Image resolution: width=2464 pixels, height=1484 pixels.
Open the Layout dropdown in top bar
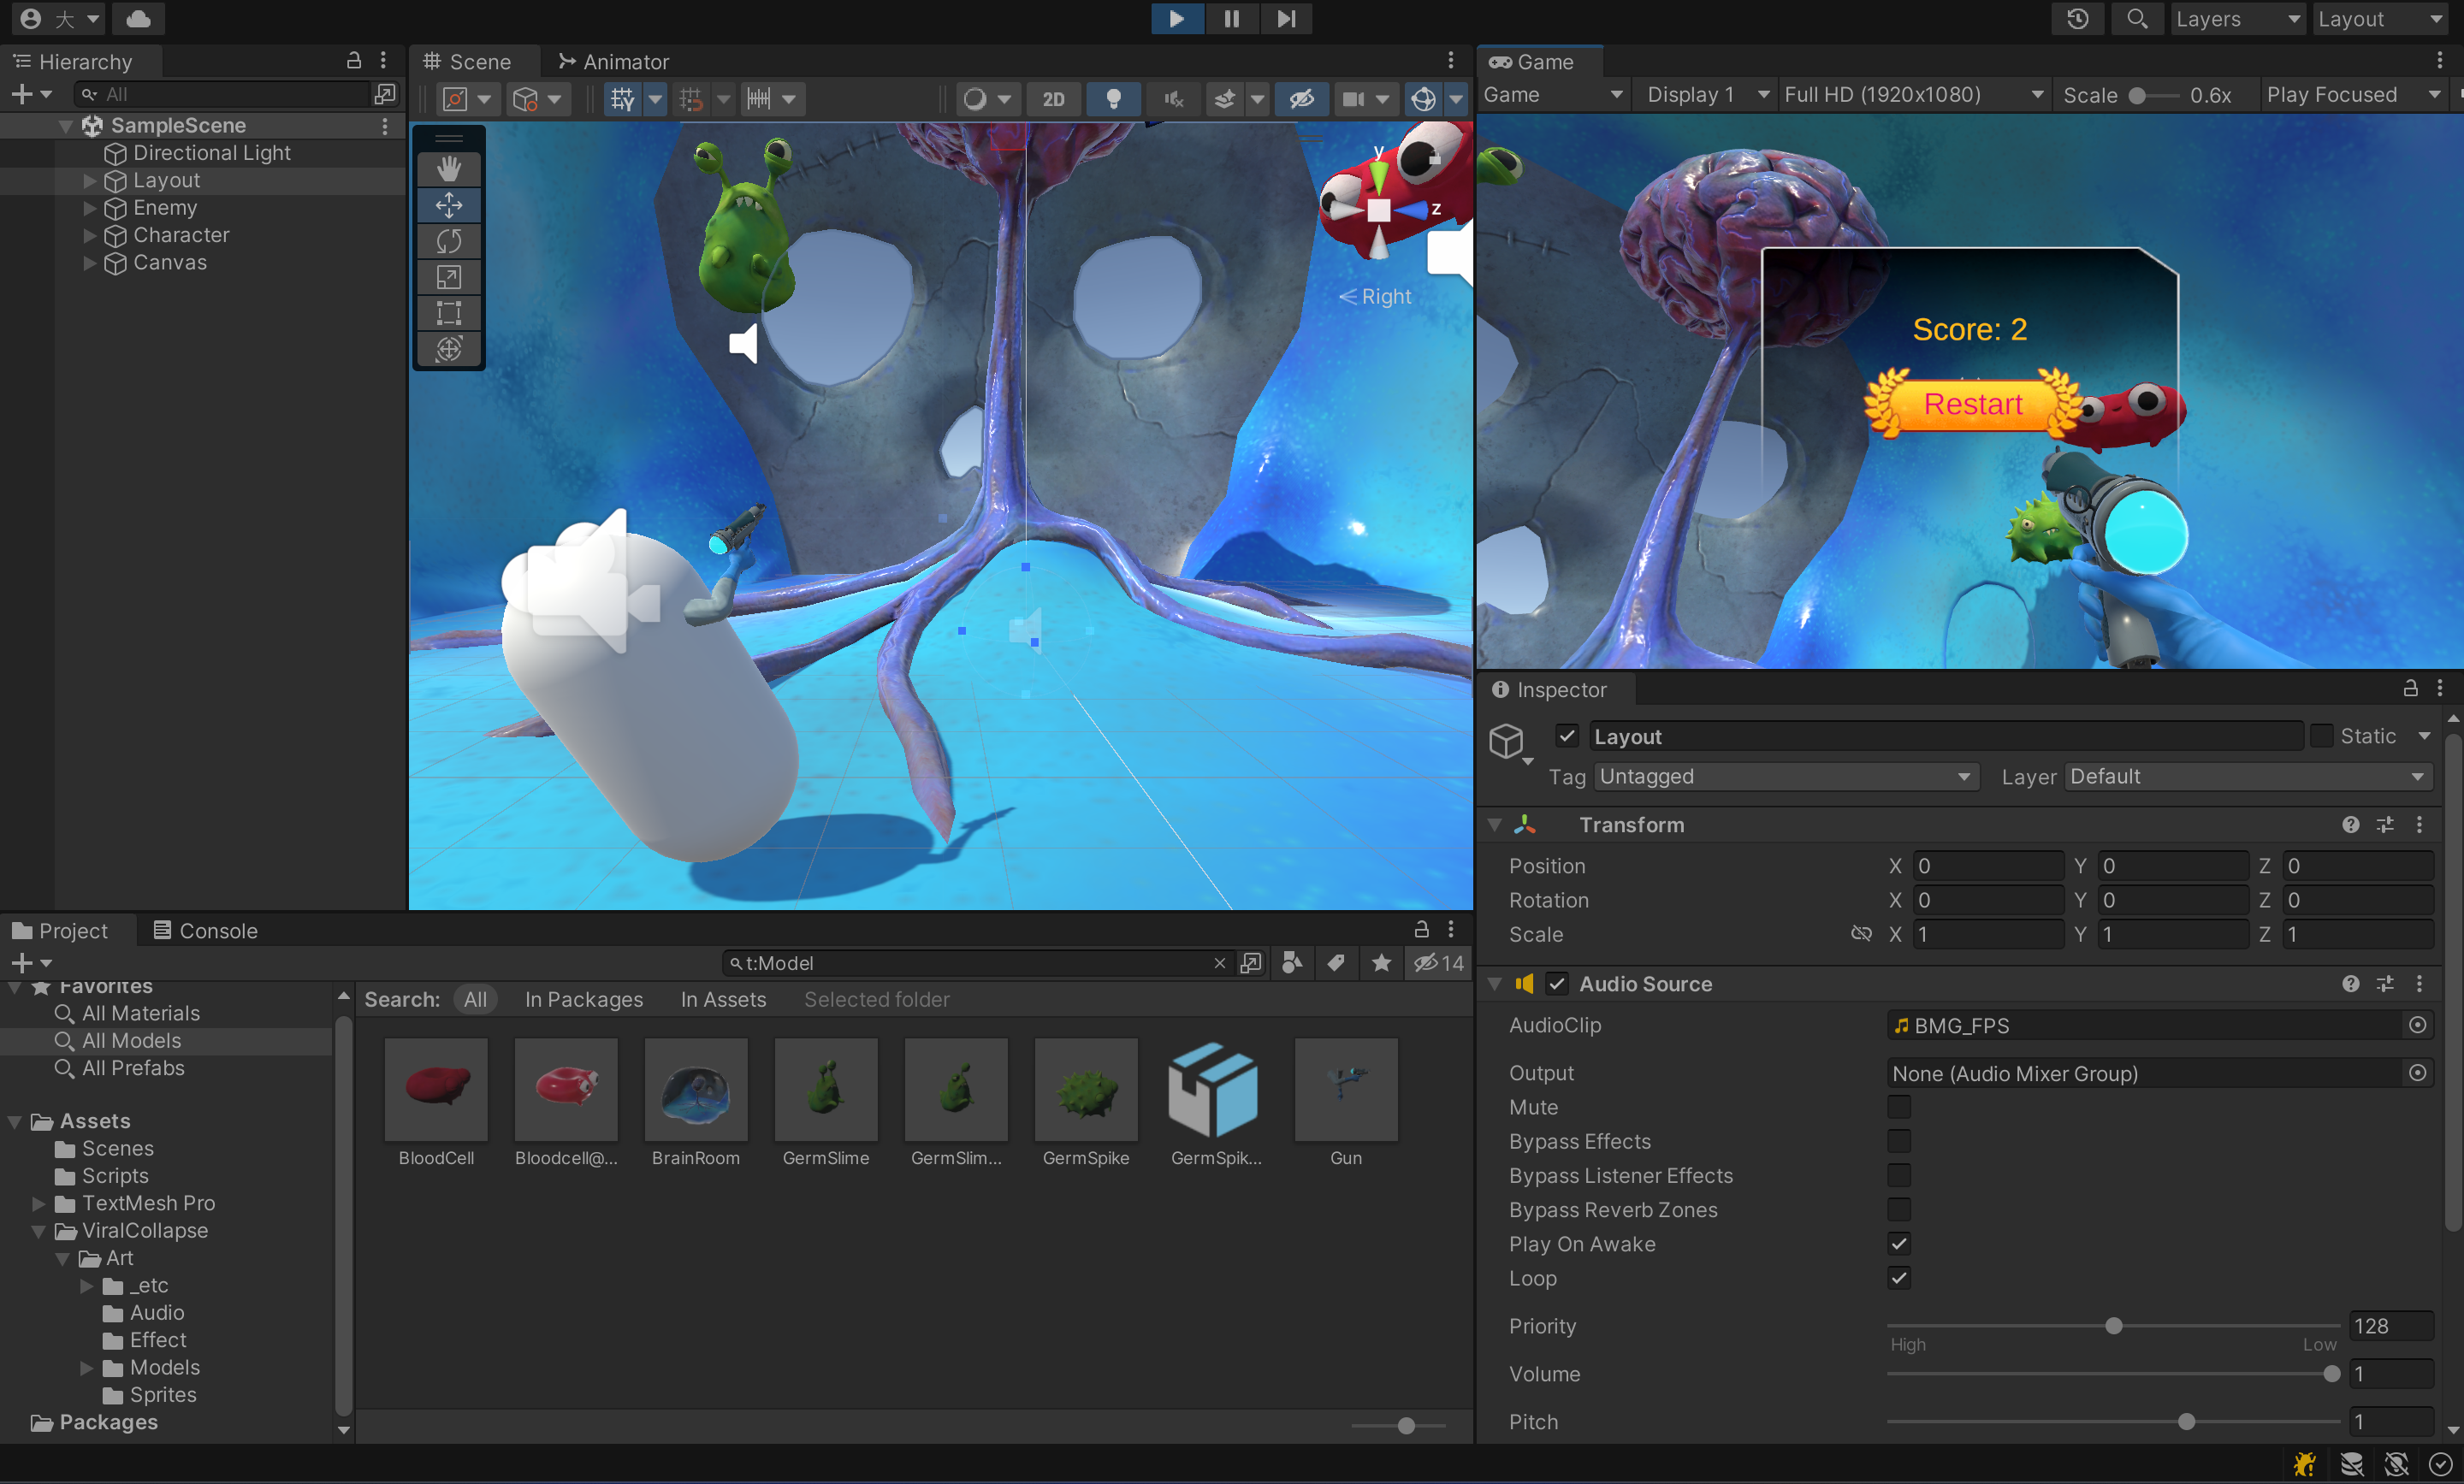point(2379,19)
